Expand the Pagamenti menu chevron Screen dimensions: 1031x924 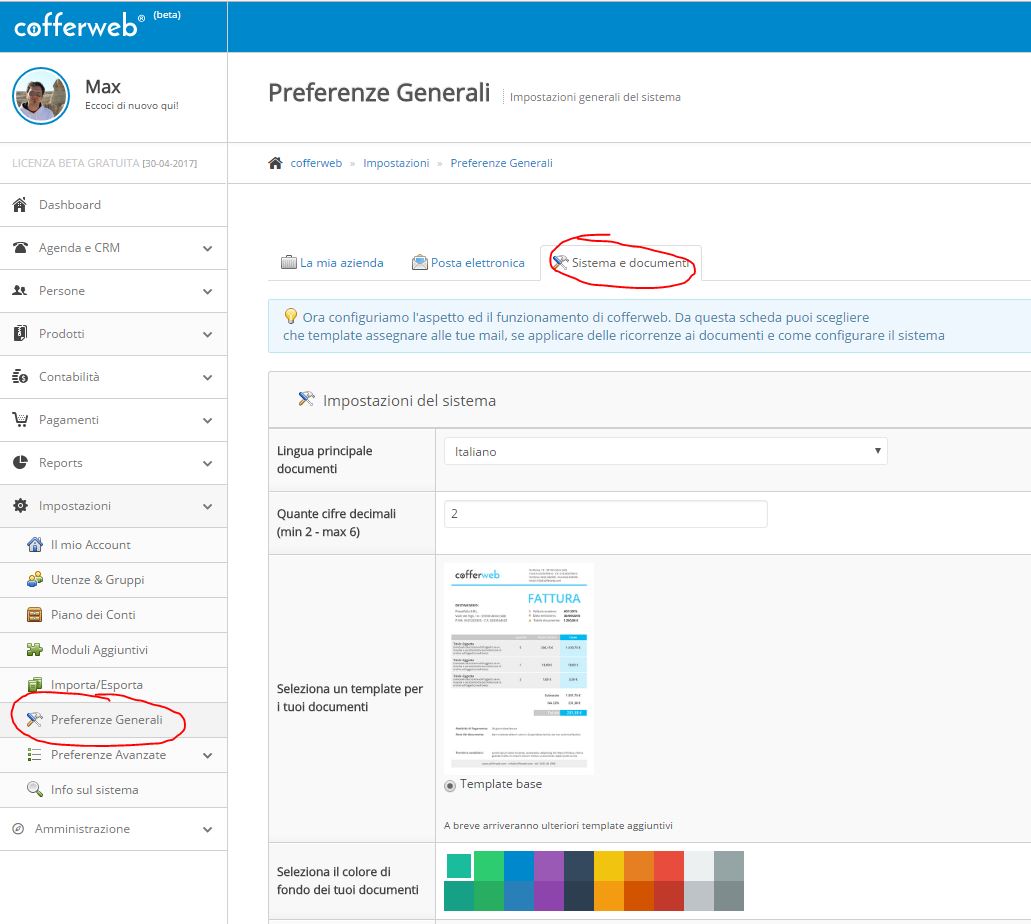(208, 420)
